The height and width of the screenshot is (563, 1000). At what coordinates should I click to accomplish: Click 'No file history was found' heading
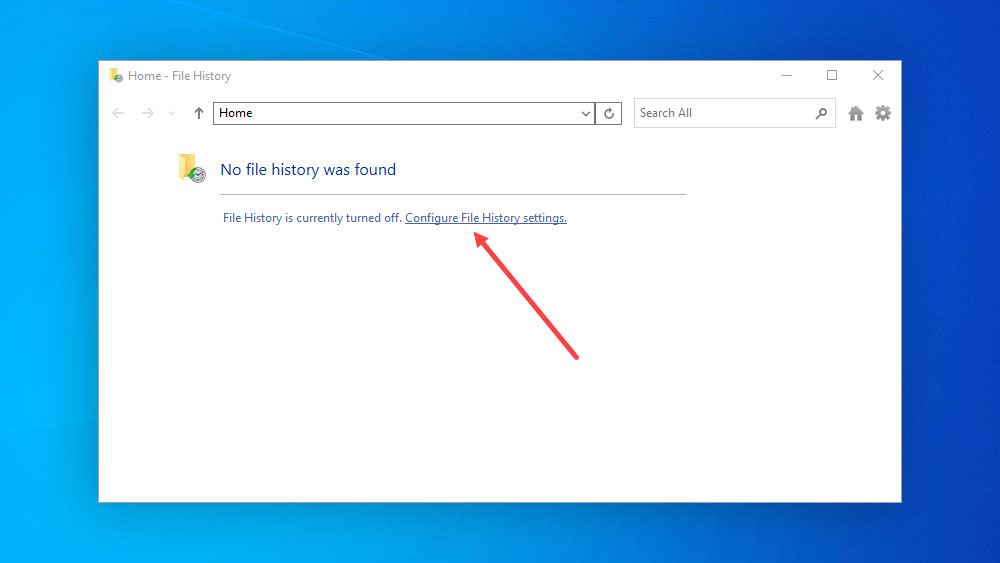click(x=308, y=170)
